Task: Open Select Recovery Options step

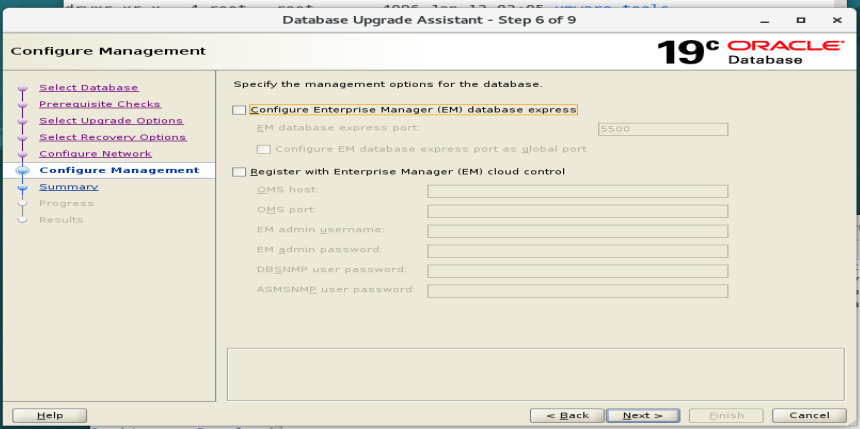Action: point(112,137)
